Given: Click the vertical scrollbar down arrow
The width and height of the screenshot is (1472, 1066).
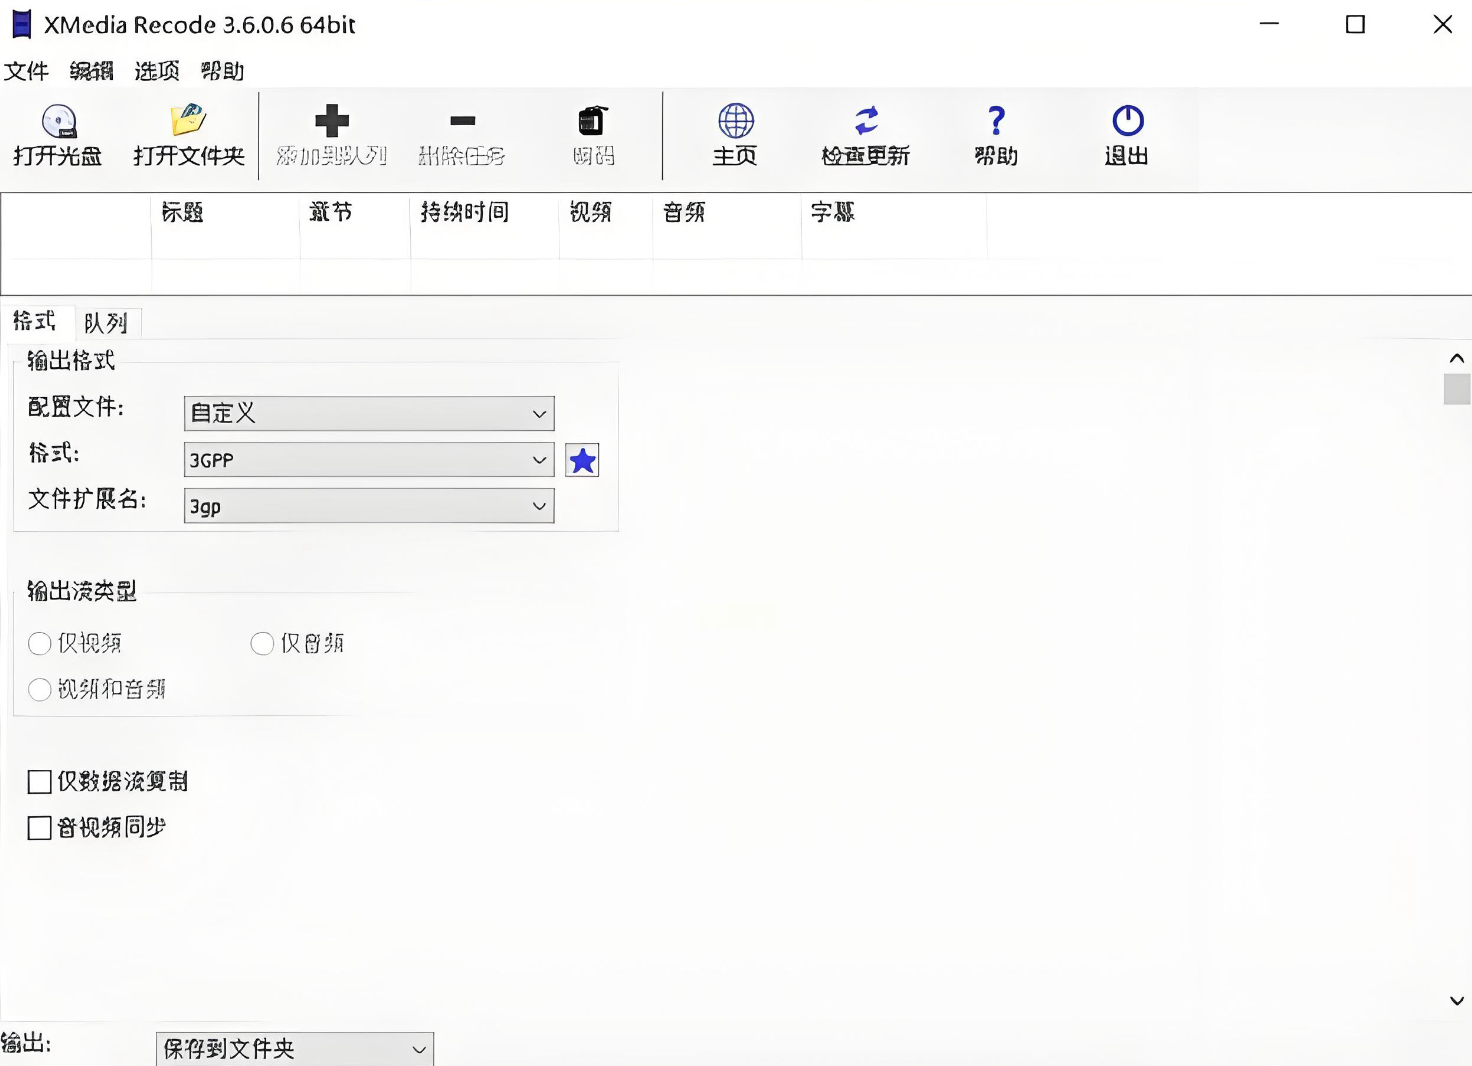Looking at the screenshot, I should coord(1457,1001).
